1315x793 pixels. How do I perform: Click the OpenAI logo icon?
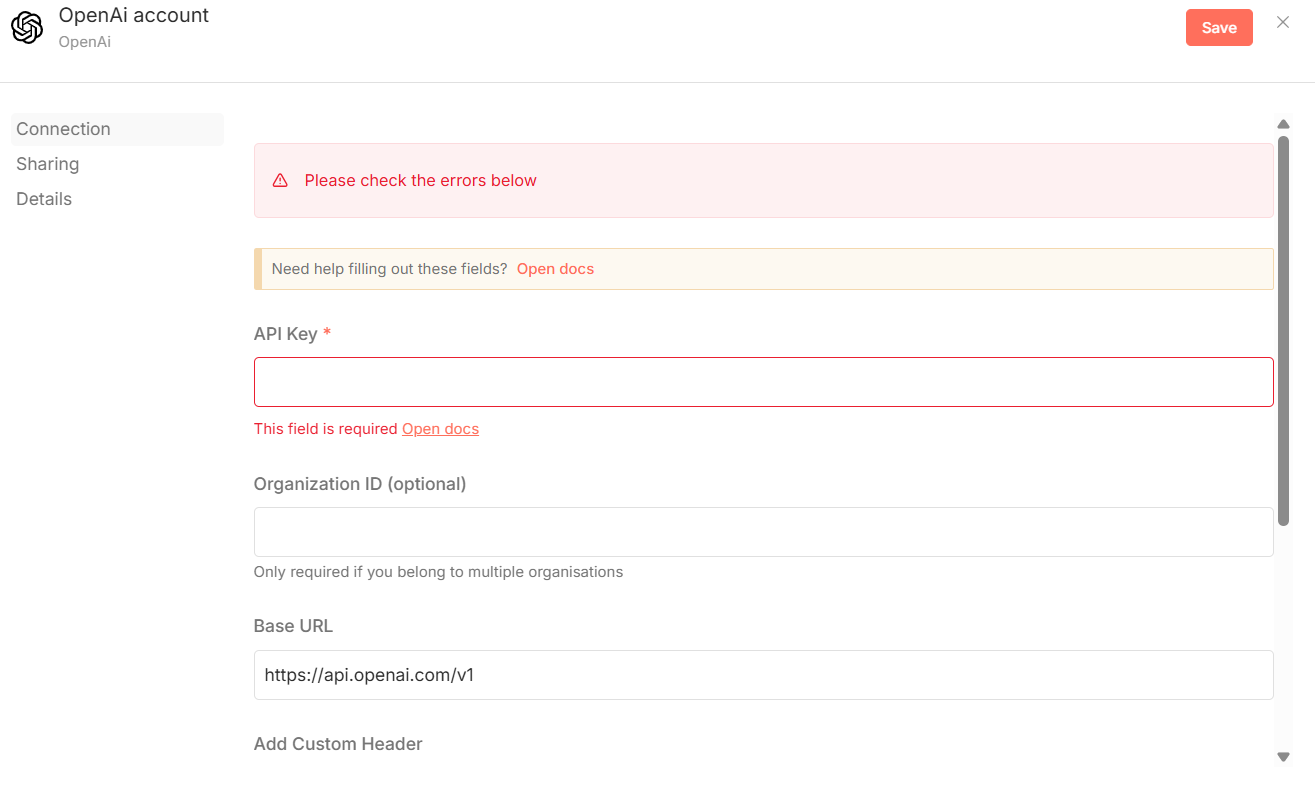[x=27, y=28]
